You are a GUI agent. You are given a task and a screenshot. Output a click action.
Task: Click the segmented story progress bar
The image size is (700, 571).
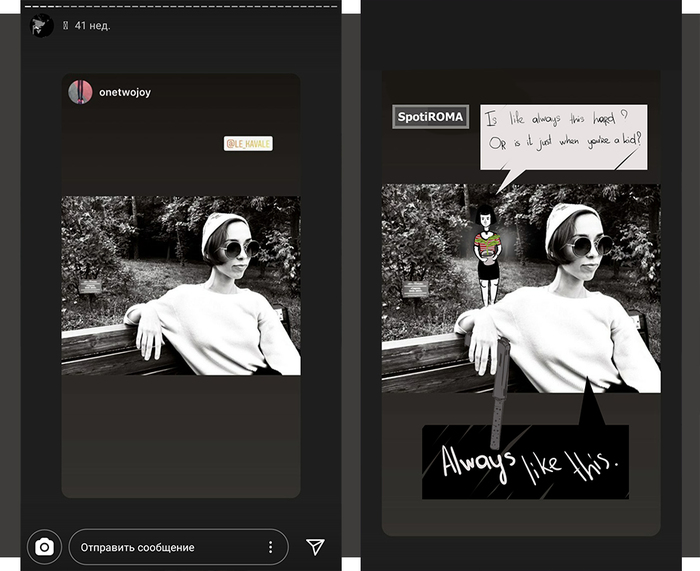(x=180, y=5)
